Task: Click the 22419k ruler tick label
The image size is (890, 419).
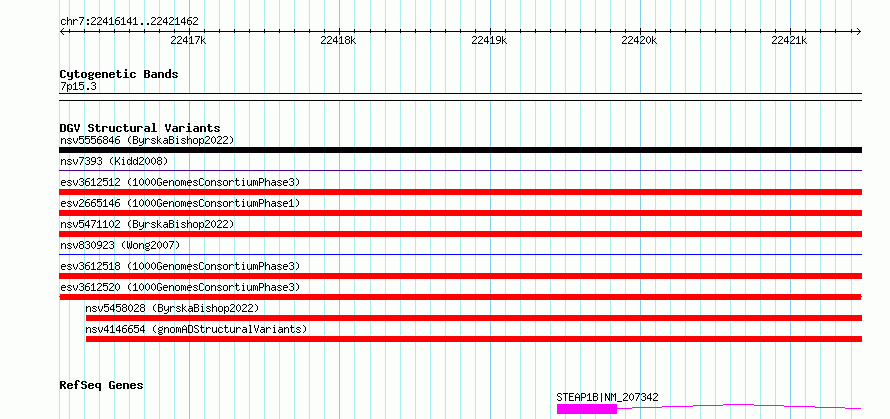Action: 489,40
